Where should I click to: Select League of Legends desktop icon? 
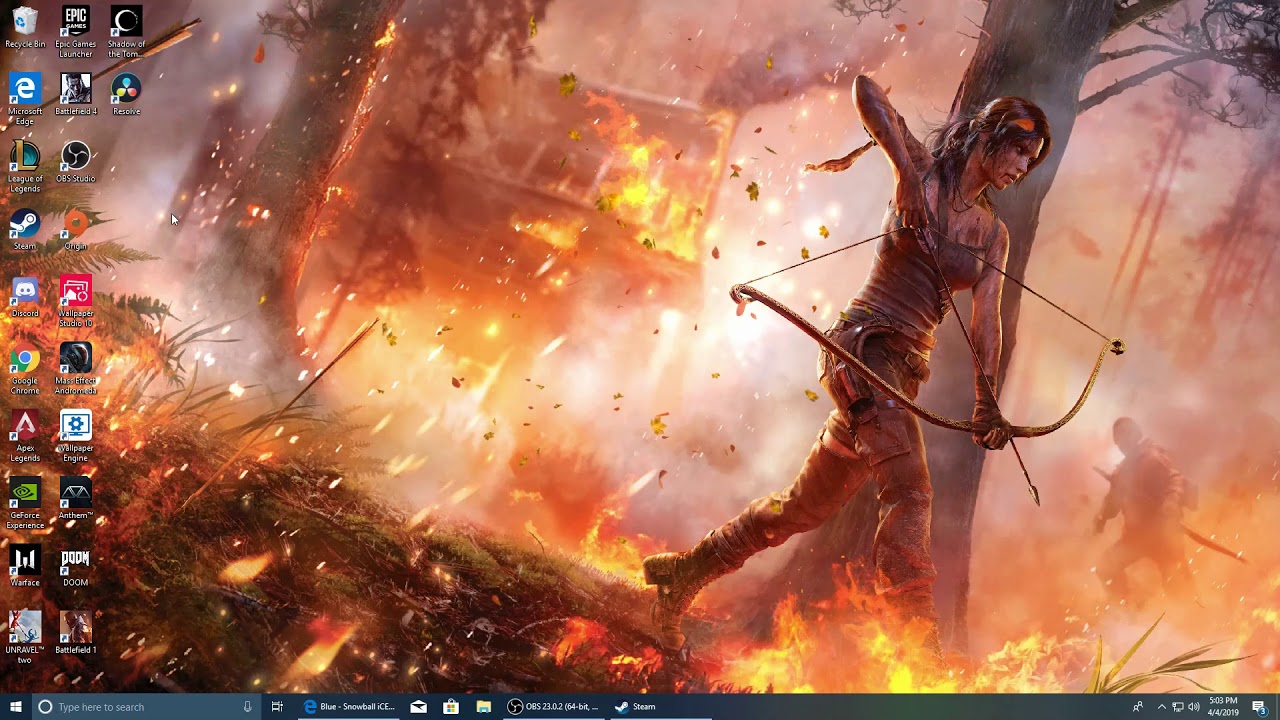25,166
